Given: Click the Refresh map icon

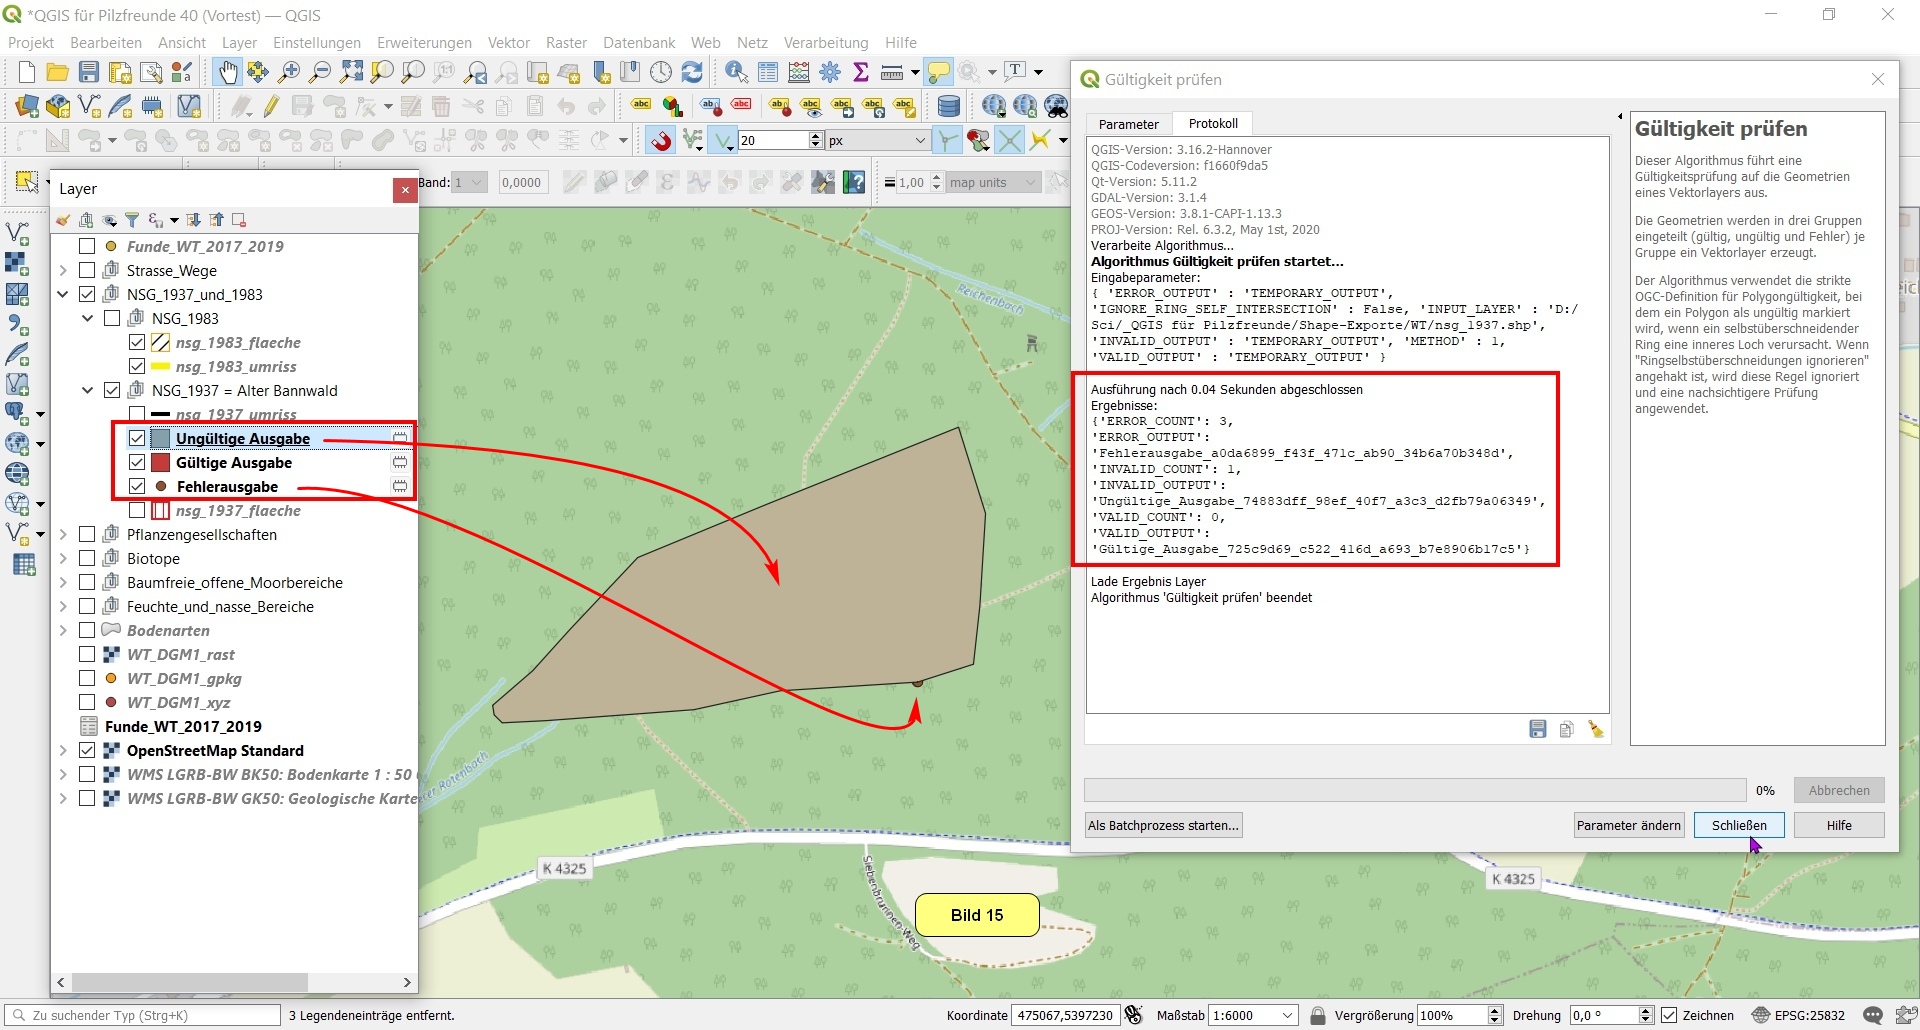Looking at the screenshot, I should click(x=692, y=72).
